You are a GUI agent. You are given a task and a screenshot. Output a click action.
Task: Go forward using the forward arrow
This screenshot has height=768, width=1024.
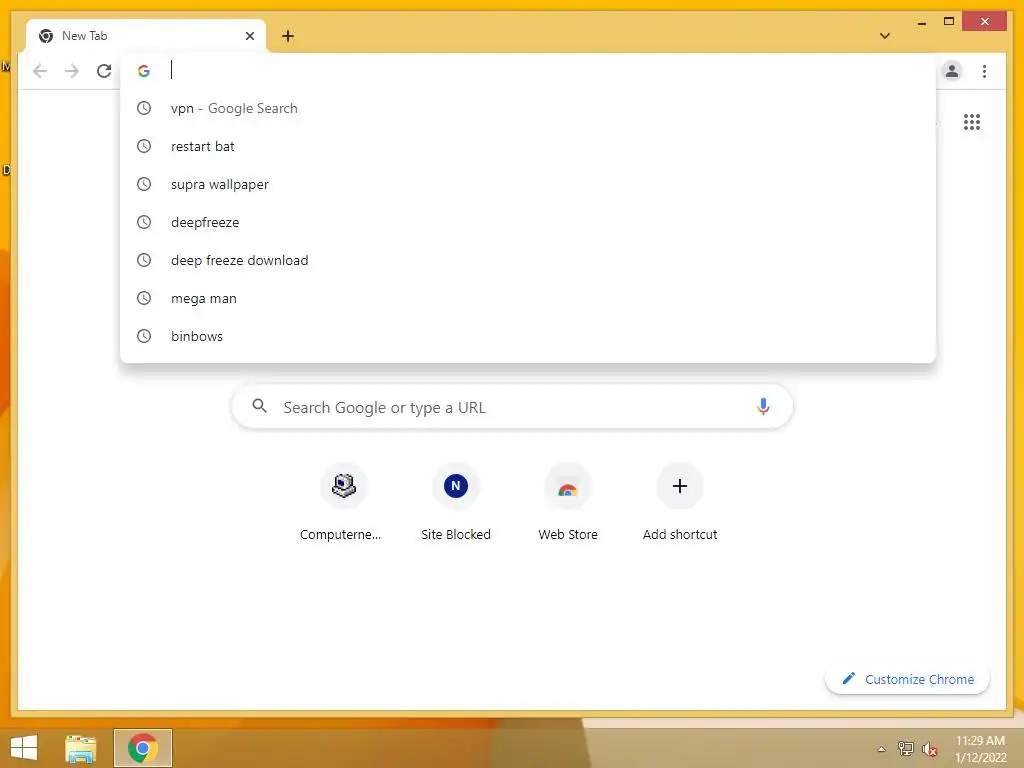coord(72,71)
